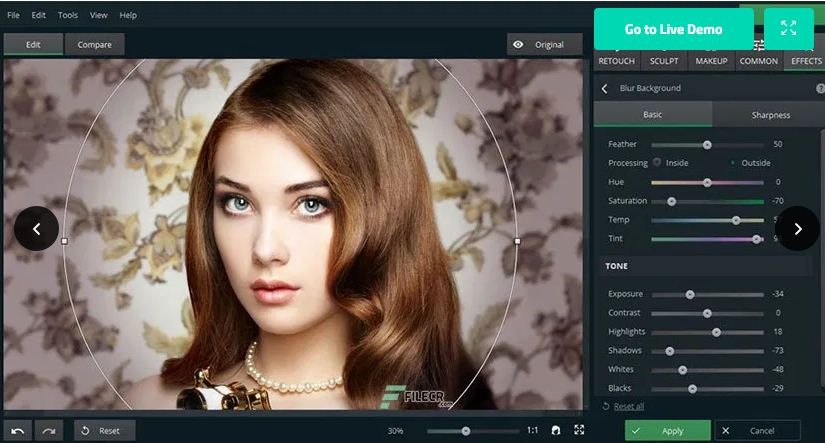
Task: Open the SCULPT tab
Action: tap(664, 61)
